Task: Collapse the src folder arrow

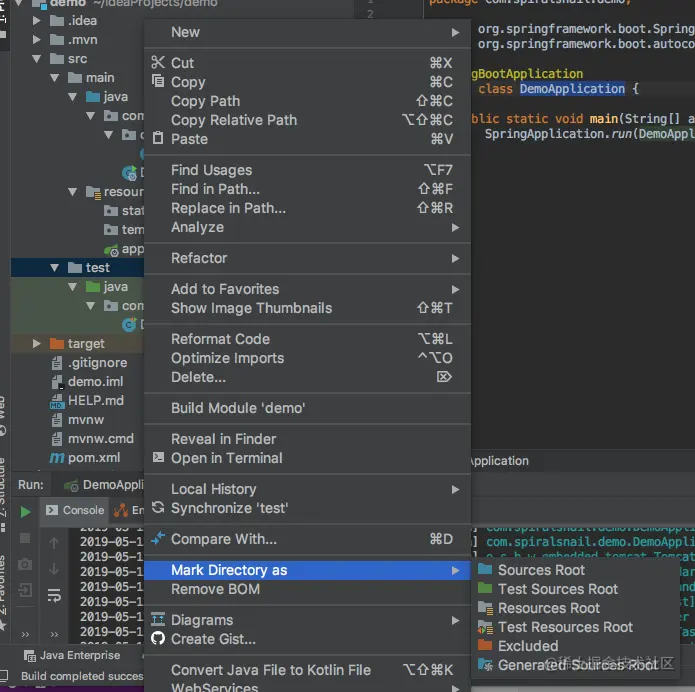Action: click(x=37, y=59)
